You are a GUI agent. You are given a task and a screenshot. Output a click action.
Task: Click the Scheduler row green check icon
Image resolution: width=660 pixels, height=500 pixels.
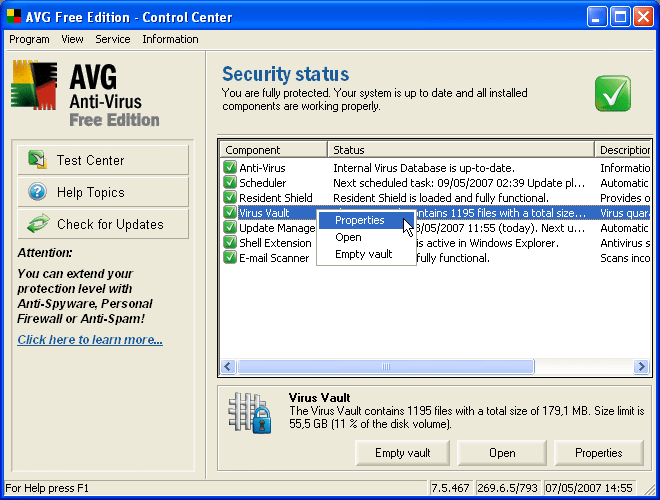coord(230,183)
